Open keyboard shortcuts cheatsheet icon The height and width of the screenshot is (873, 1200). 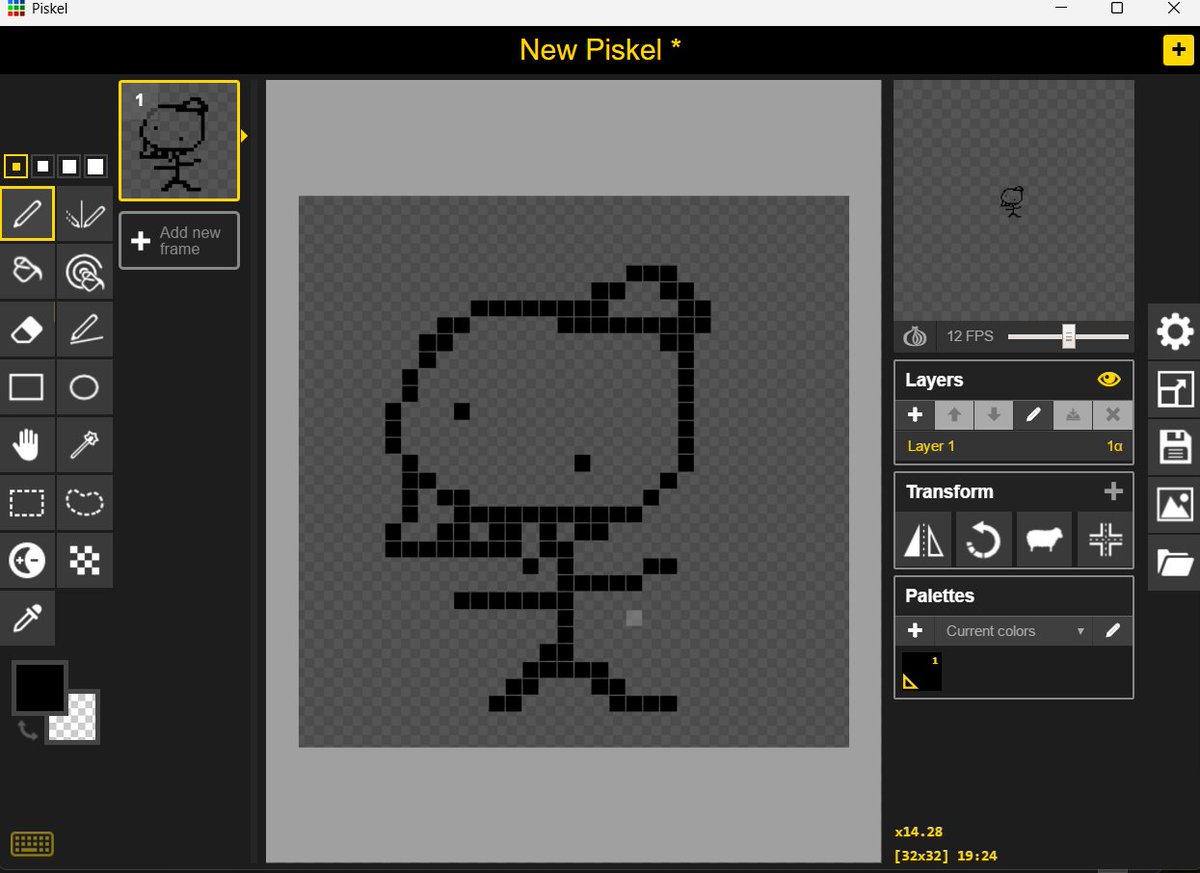(x=32, y=844)
